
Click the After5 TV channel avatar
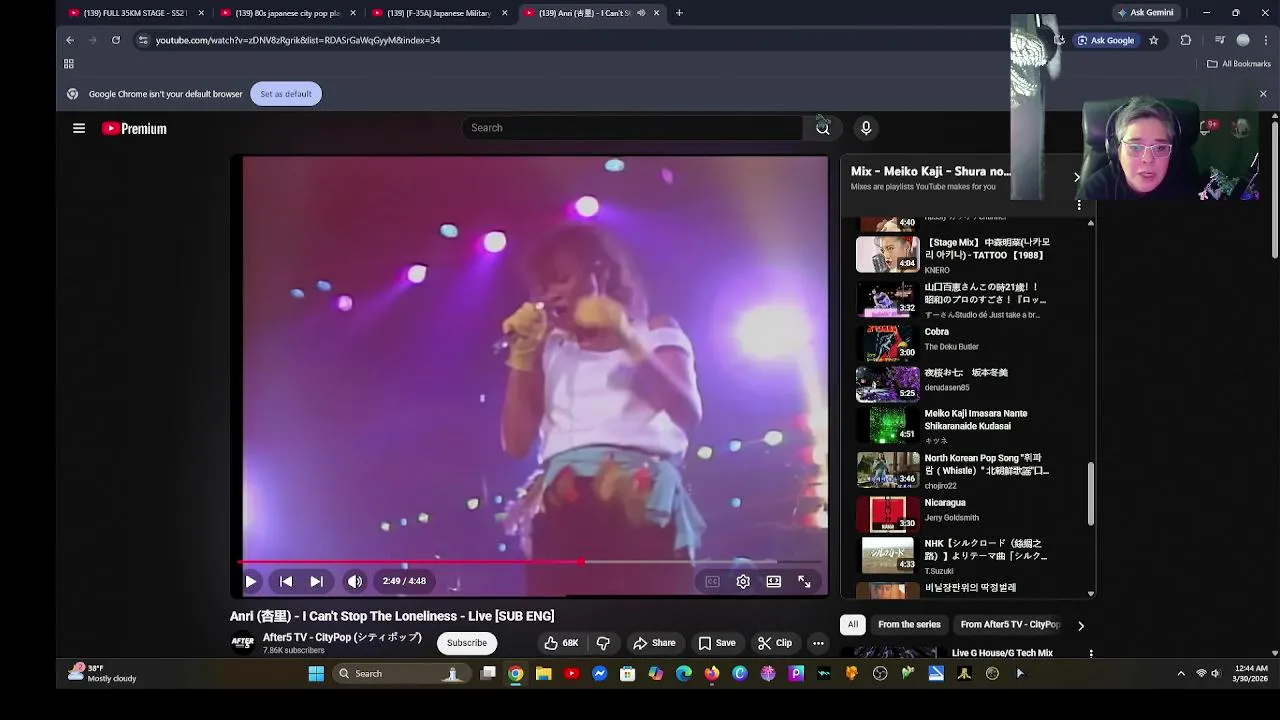(x=242, y=643)
